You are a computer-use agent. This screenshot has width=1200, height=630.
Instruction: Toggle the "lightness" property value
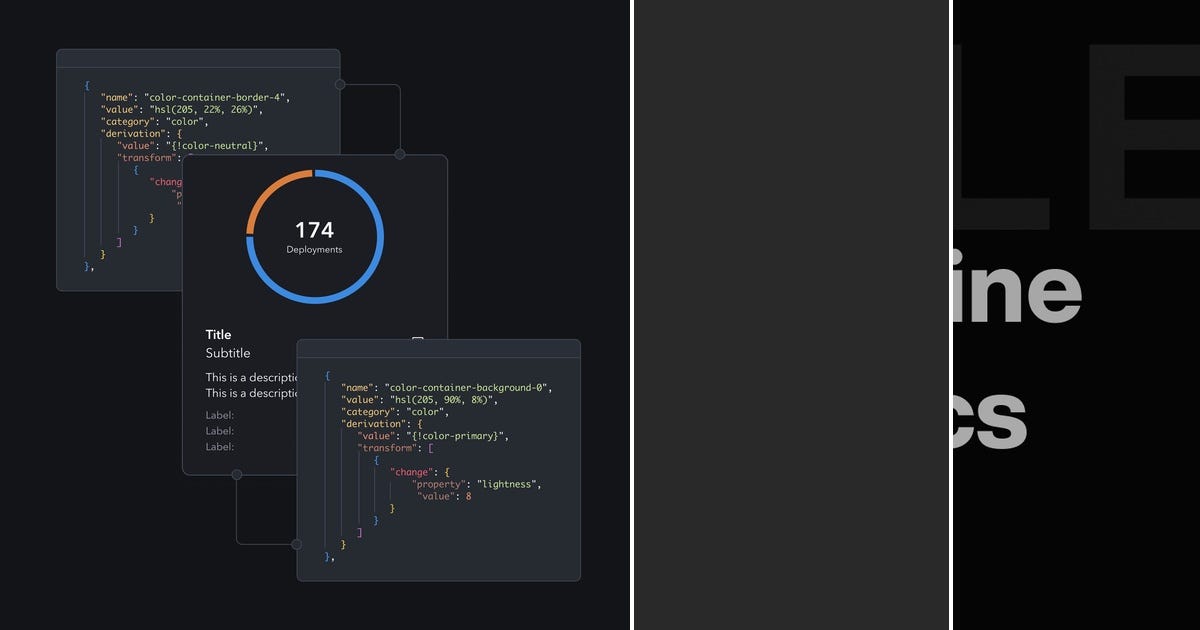point(511,484)
